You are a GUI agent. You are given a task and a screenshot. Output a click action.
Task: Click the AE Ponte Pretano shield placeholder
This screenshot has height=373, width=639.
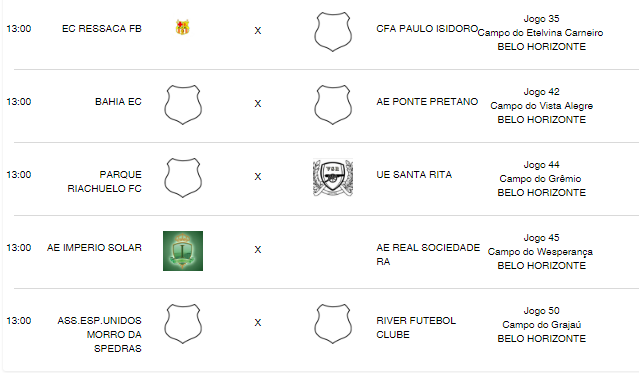click(x=333, y=105)
